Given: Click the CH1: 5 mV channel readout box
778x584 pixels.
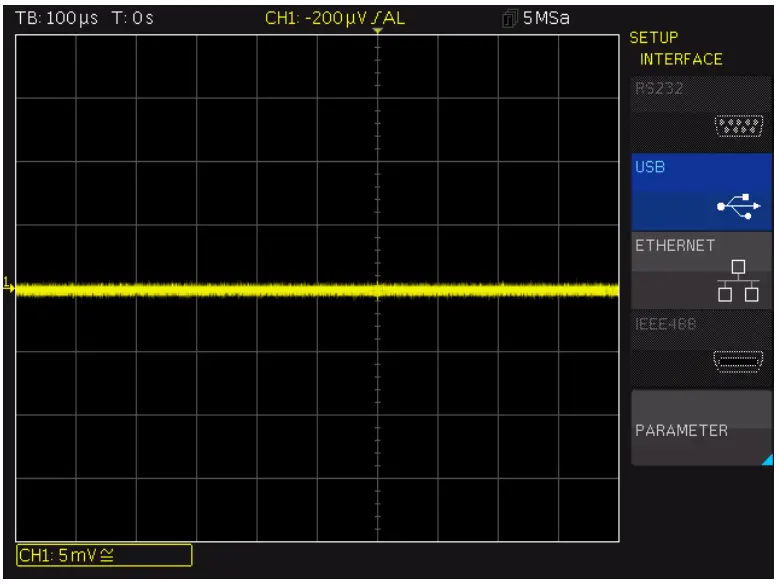Looking at the screenshot, I should tap(104, 555).
